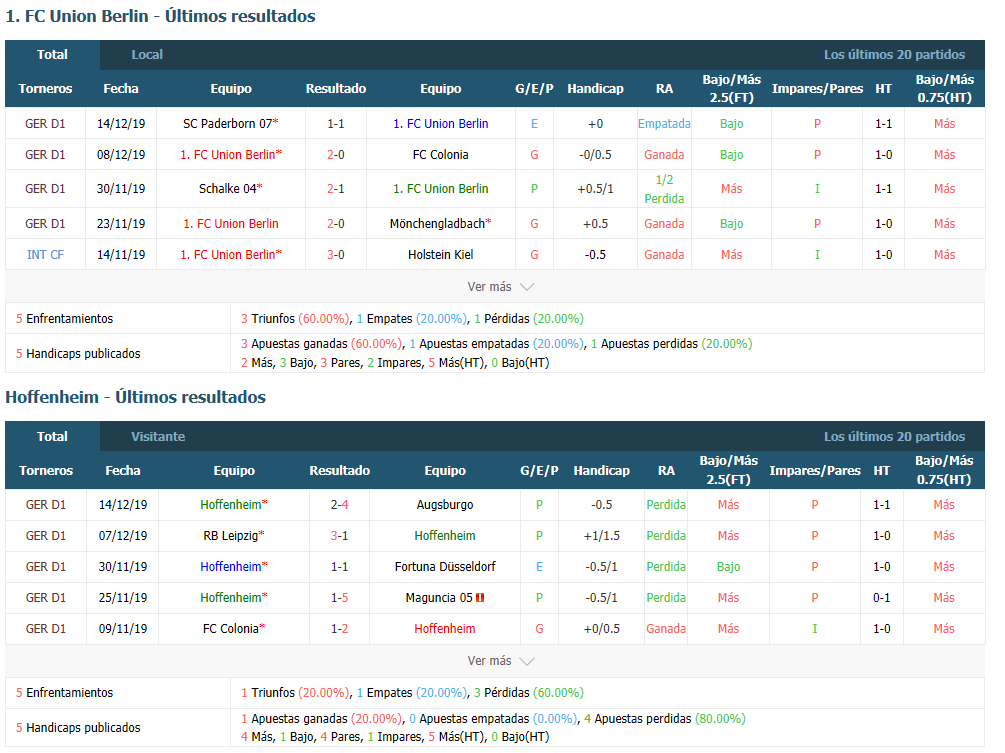
Task: Click 3 Triunfos (60.00%) summary
Action: [x=295, y=319]
